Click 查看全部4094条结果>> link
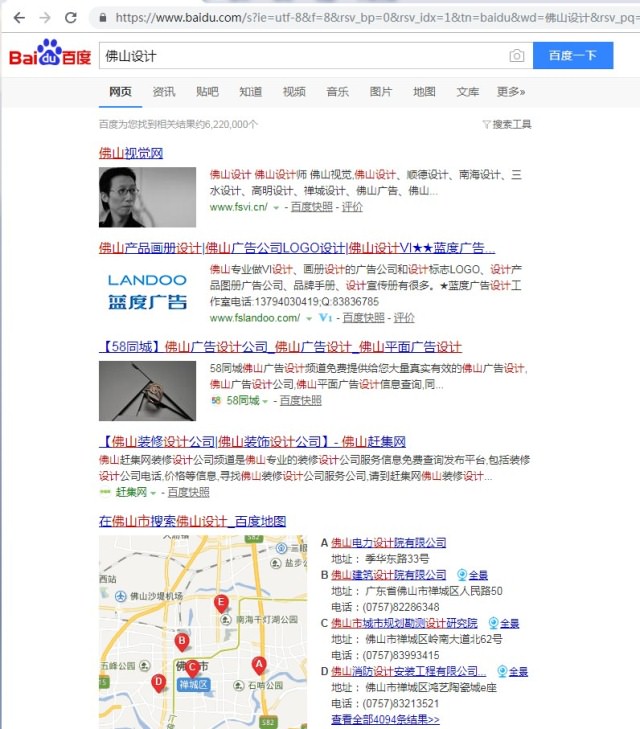 [x=385, y=719]
